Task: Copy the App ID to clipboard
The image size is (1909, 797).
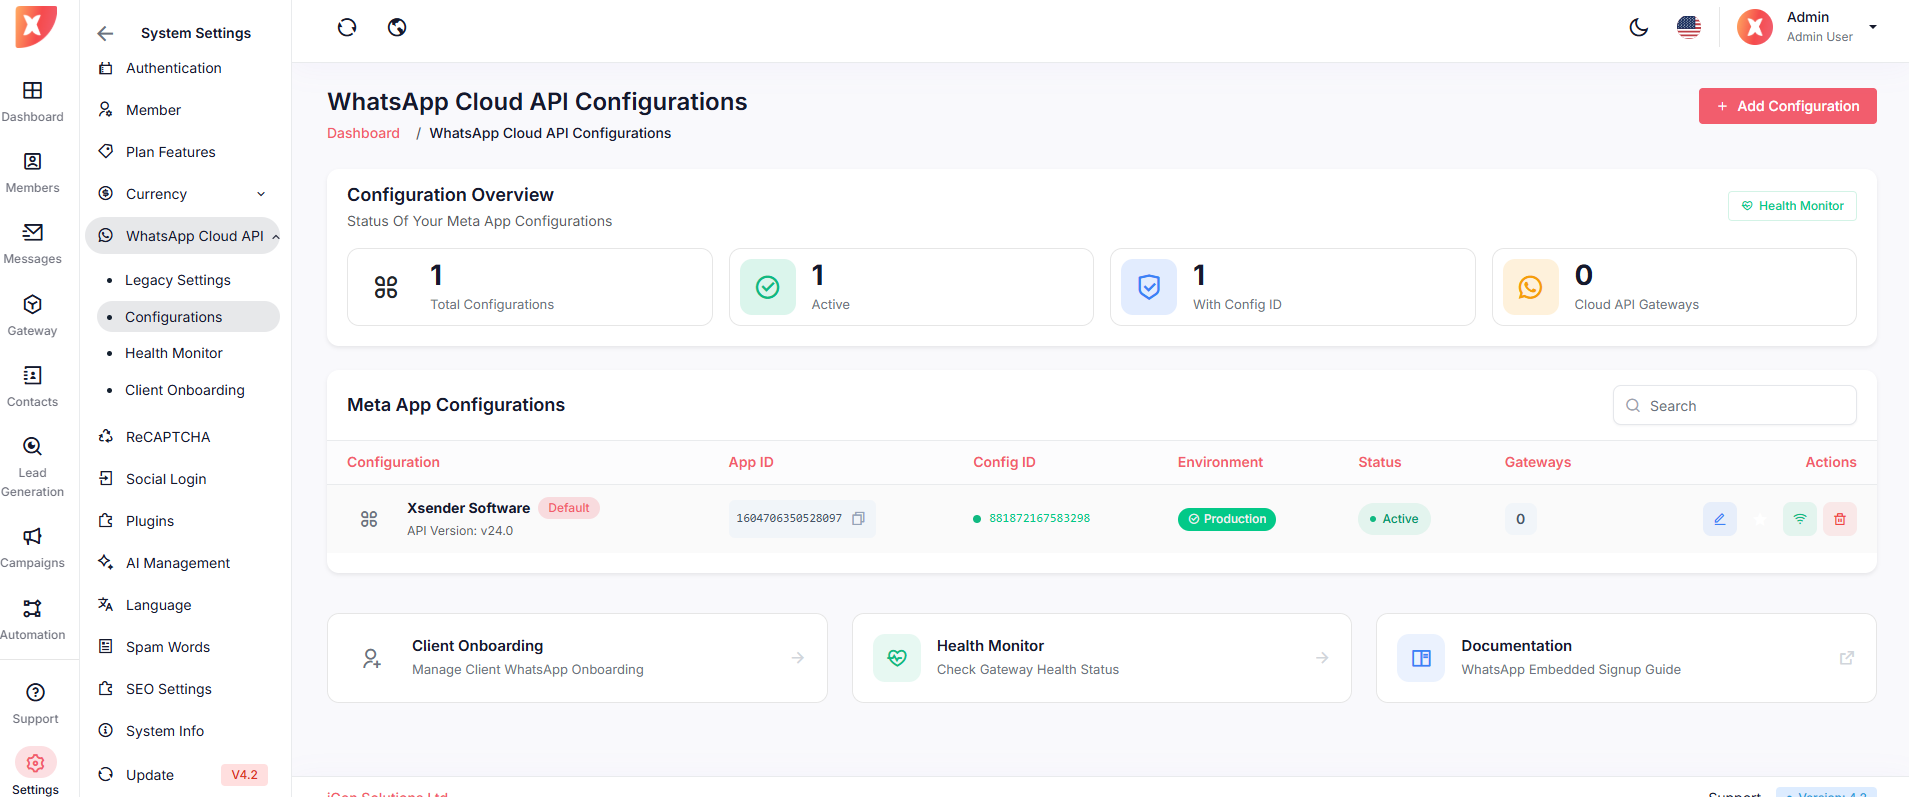Action: [858, 519]
